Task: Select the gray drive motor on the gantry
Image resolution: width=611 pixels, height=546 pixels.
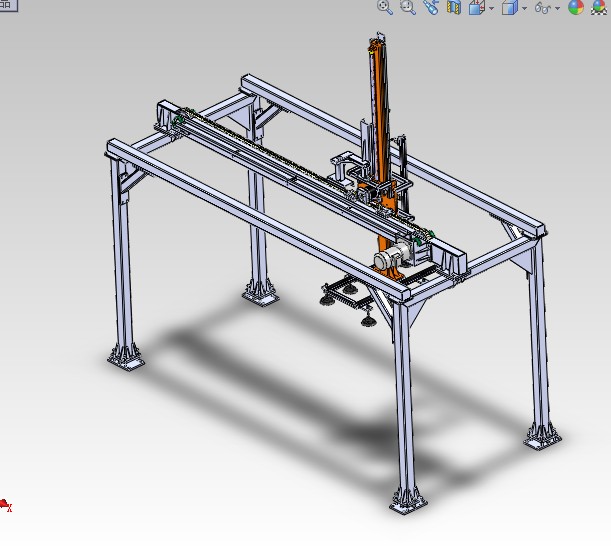Action: pos(390,257)
